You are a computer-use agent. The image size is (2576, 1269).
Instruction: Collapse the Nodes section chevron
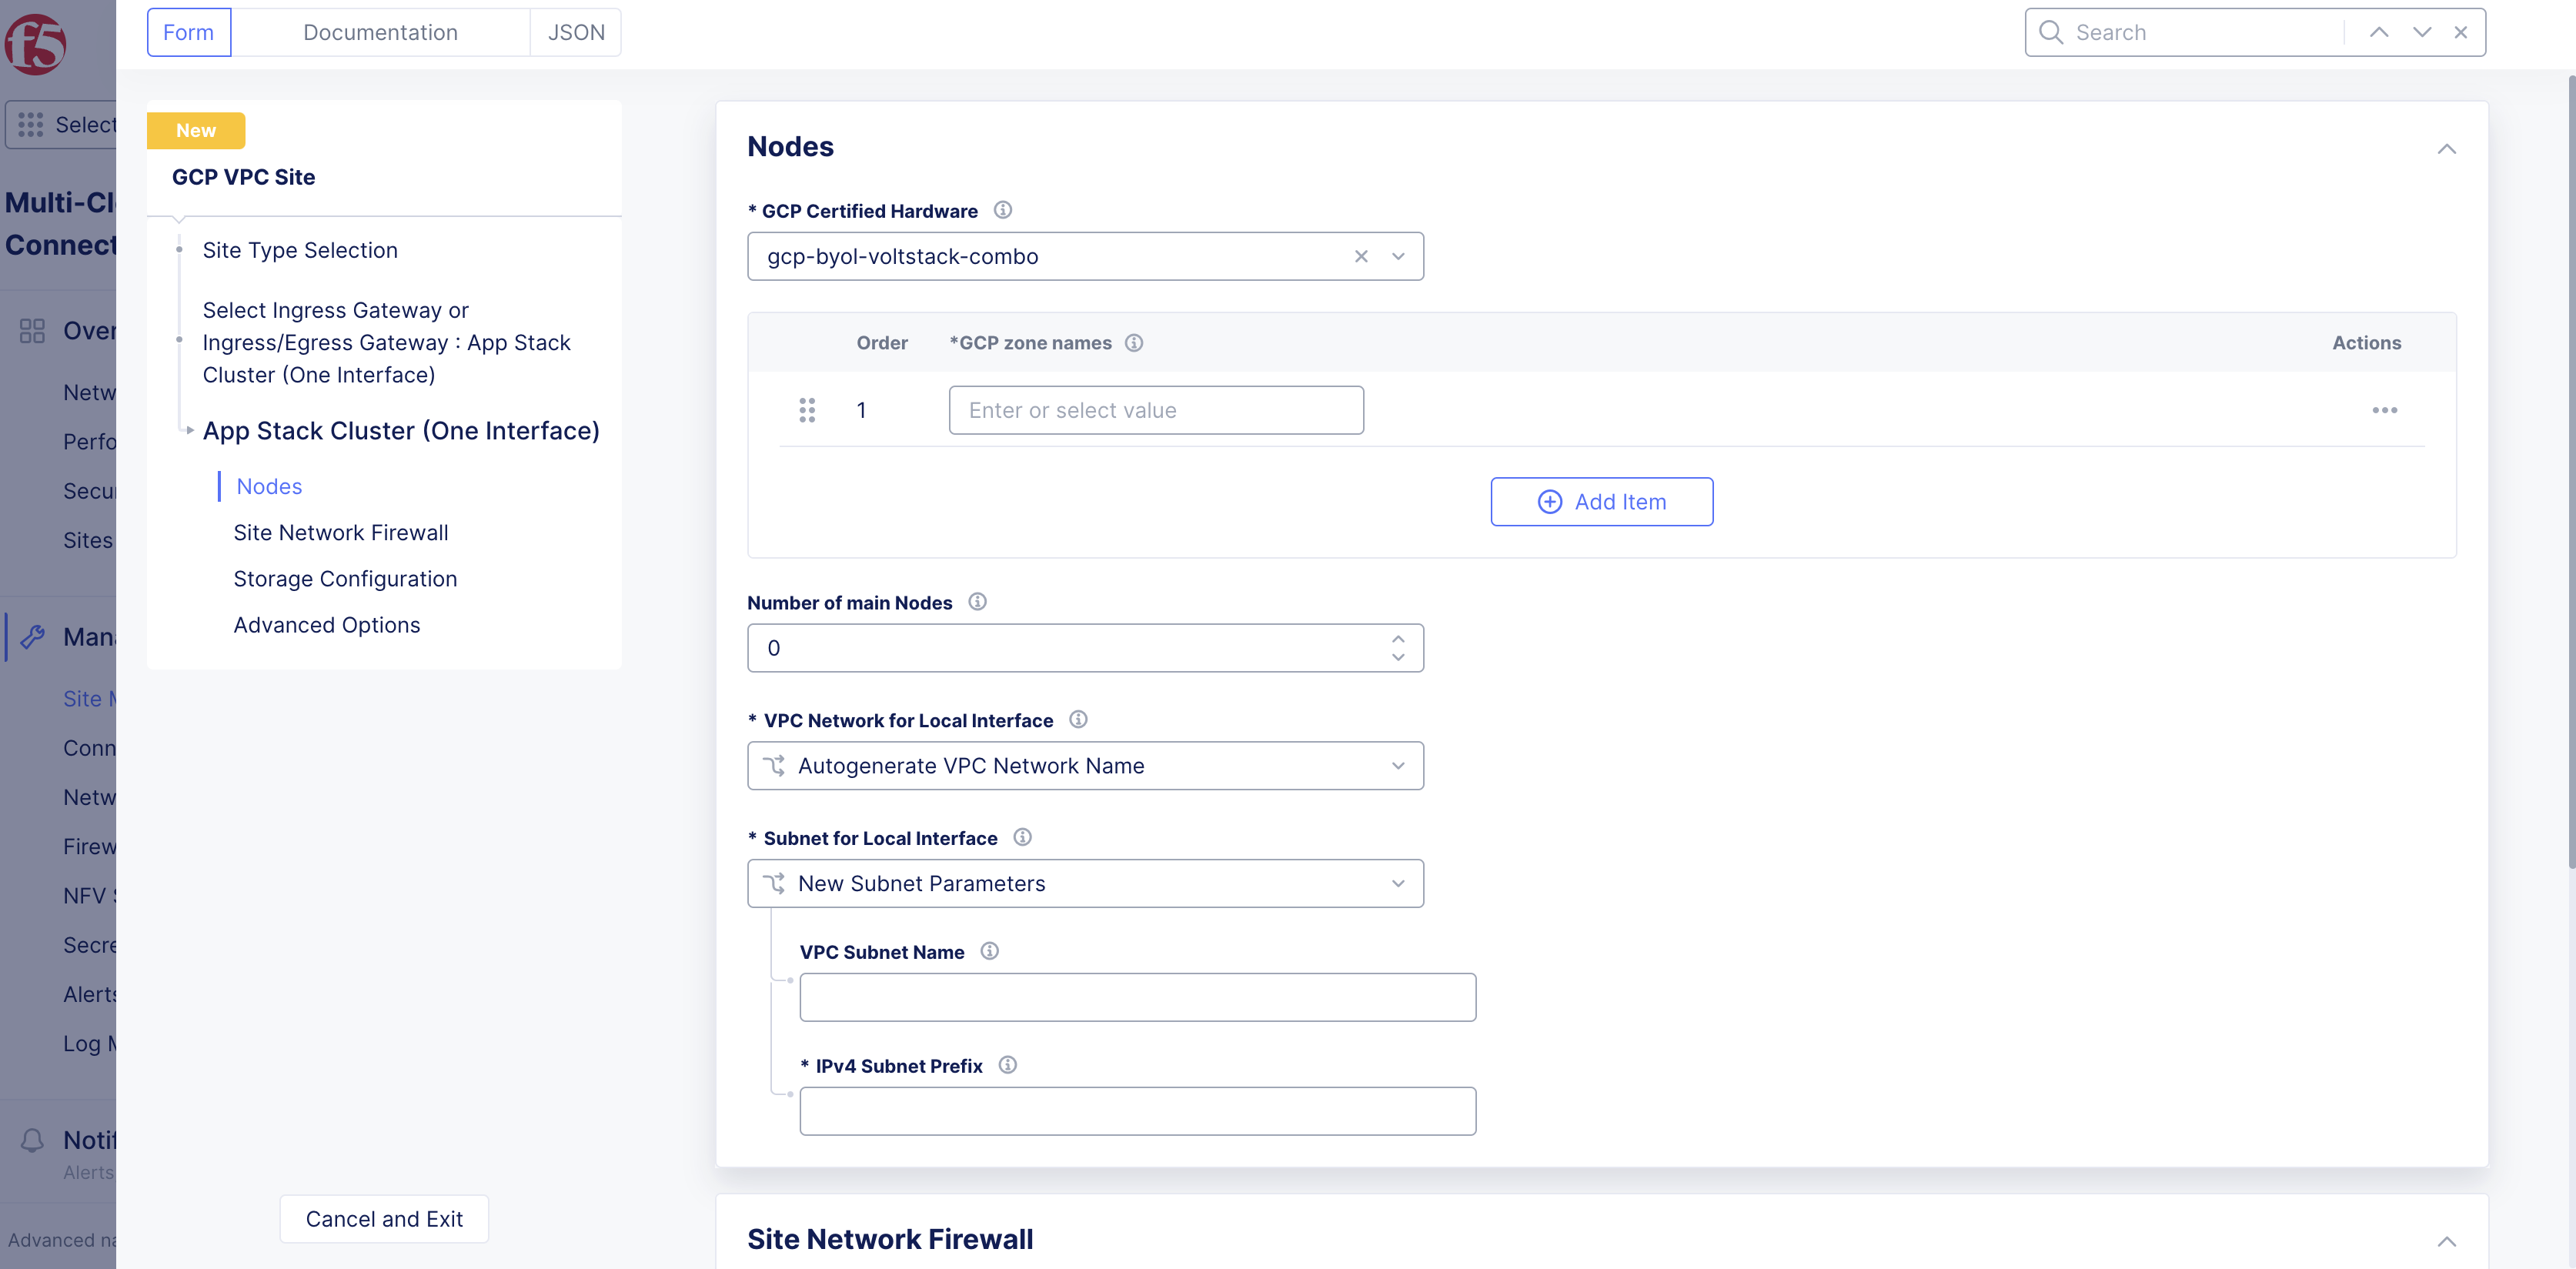(2447, 149)
